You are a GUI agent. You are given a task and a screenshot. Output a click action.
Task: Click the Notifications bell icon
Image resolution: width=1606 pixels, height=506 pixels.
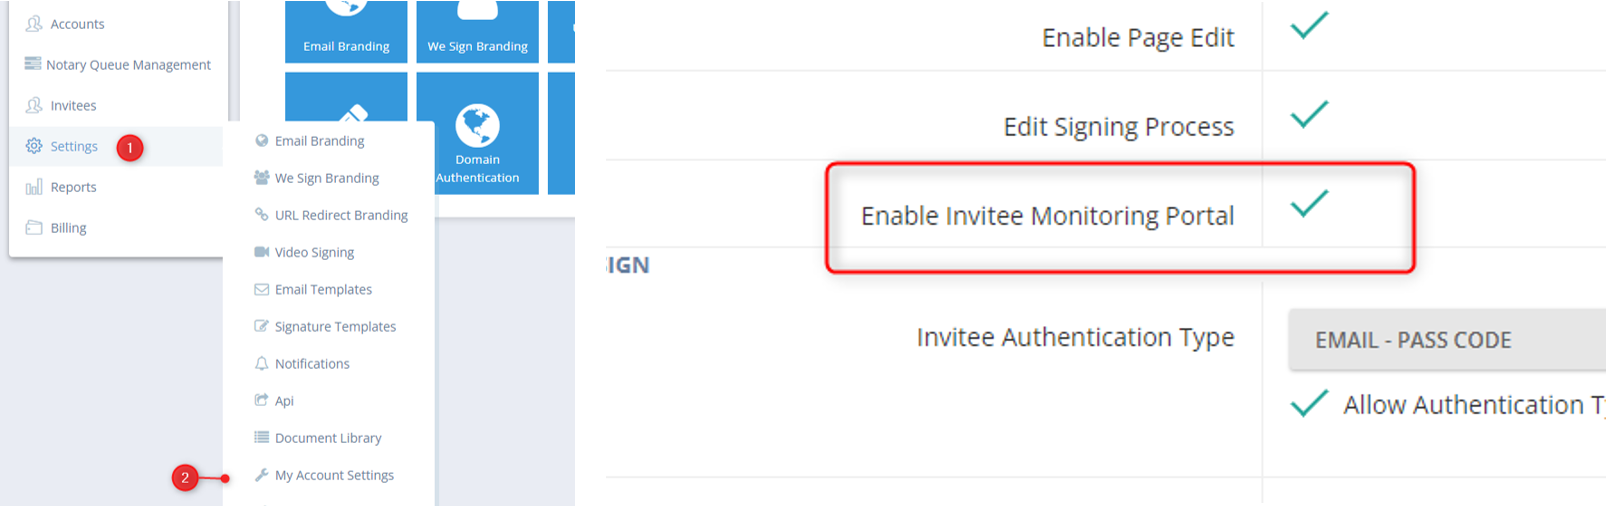(x=262, y=364)
